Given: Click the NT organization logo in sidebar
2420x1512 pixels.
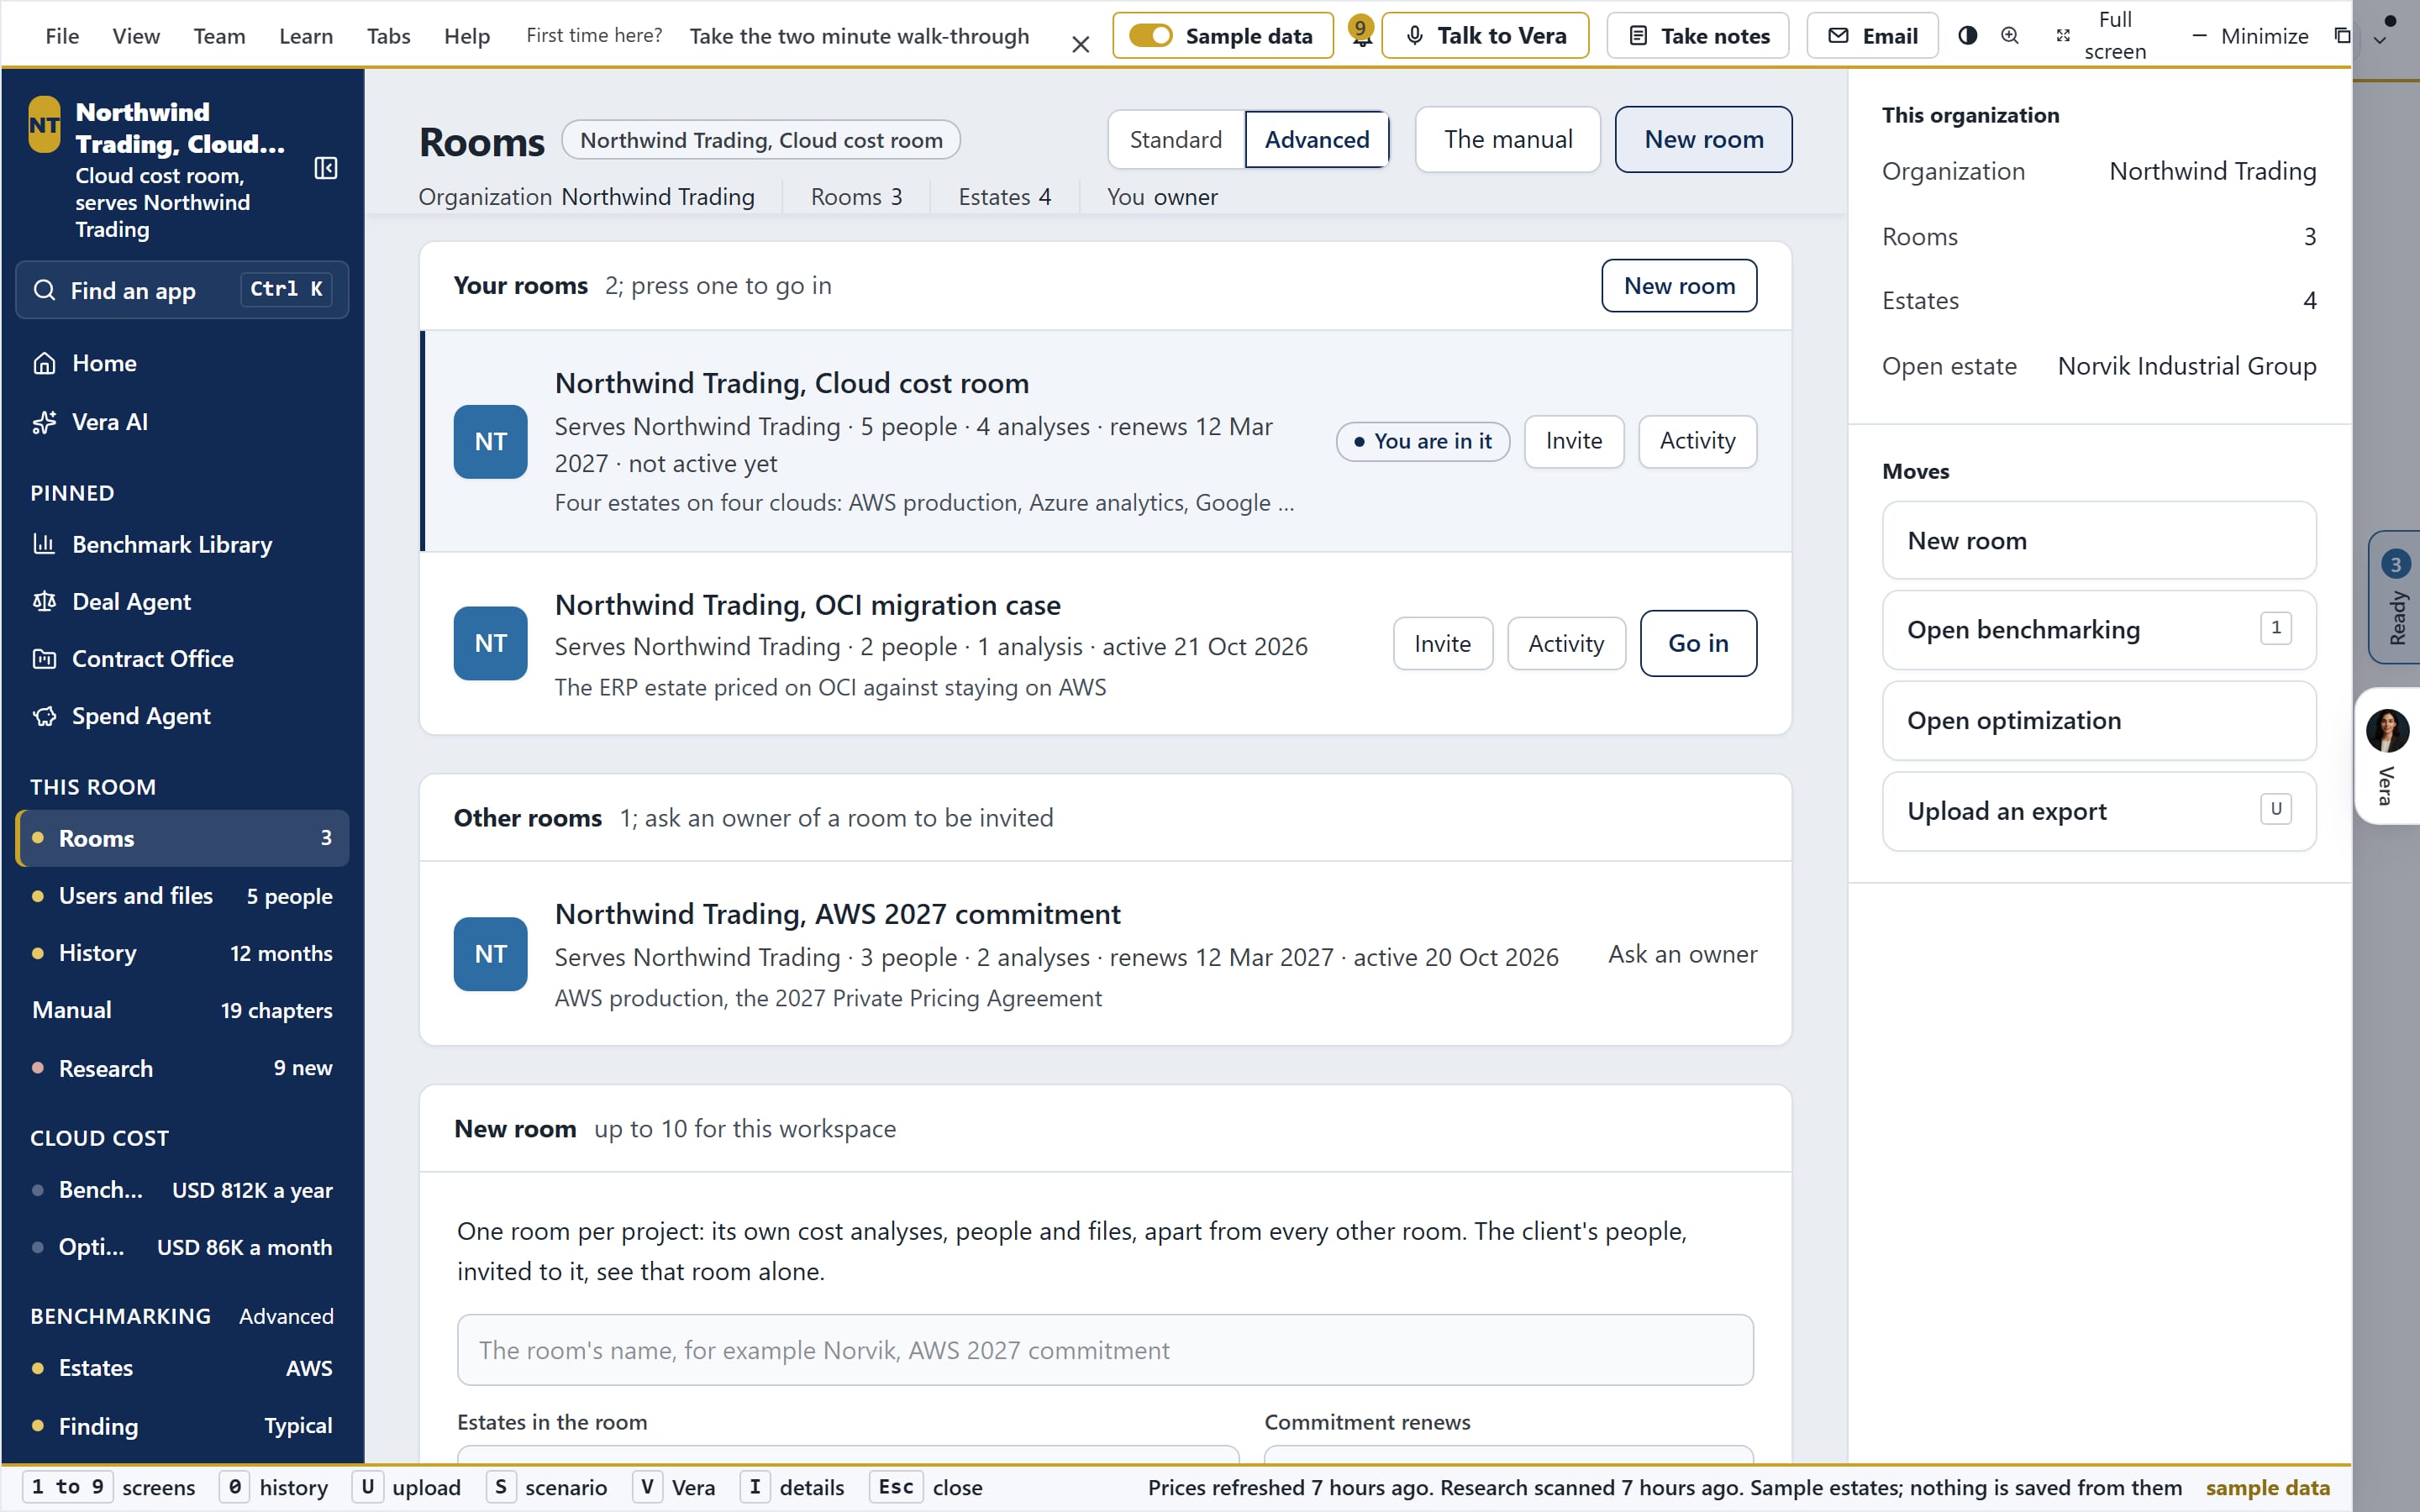Looking at the screenshot, I should (x=45, y=125).
